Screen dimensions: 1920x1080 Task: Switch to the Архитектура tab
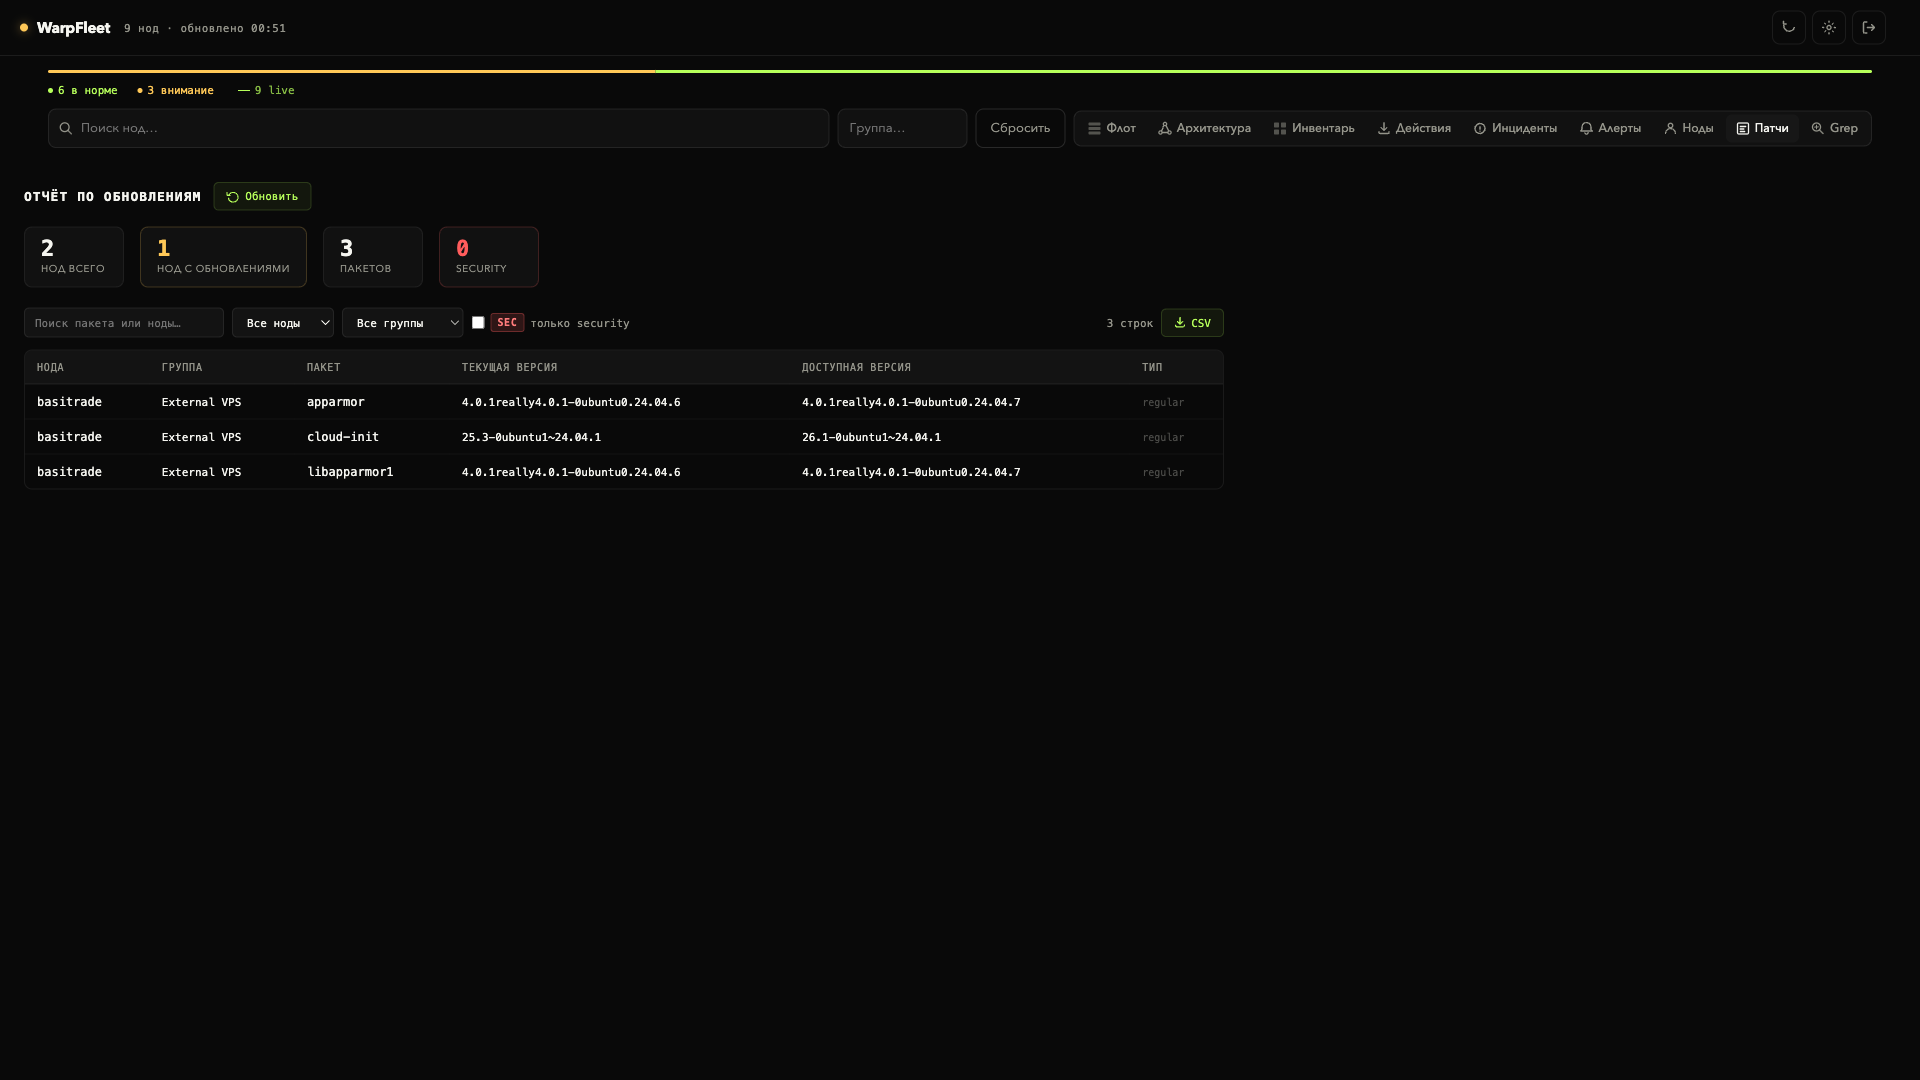pos(1204,128)
